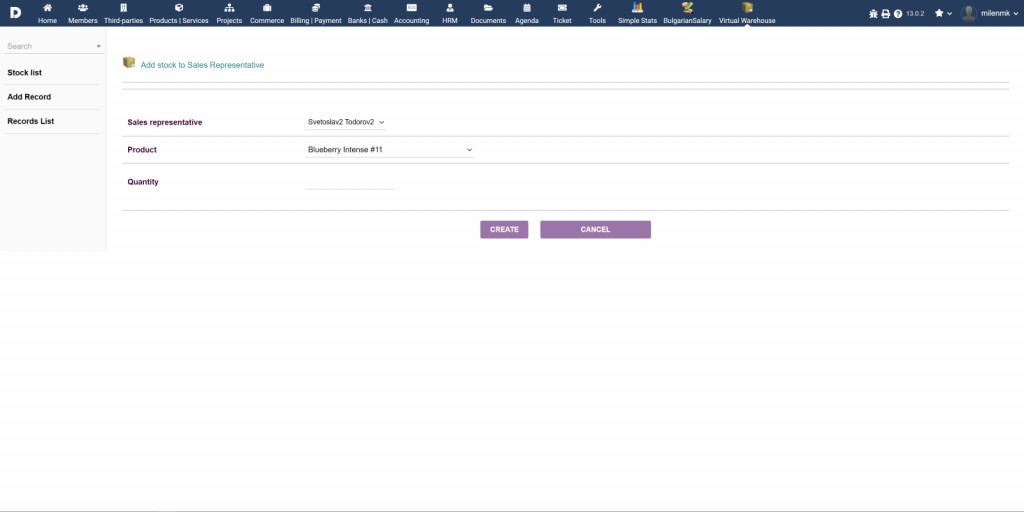The image size is (1024, 512).
Task: Open the BulgarianSalary icon
Action: (x=687, y=8)
